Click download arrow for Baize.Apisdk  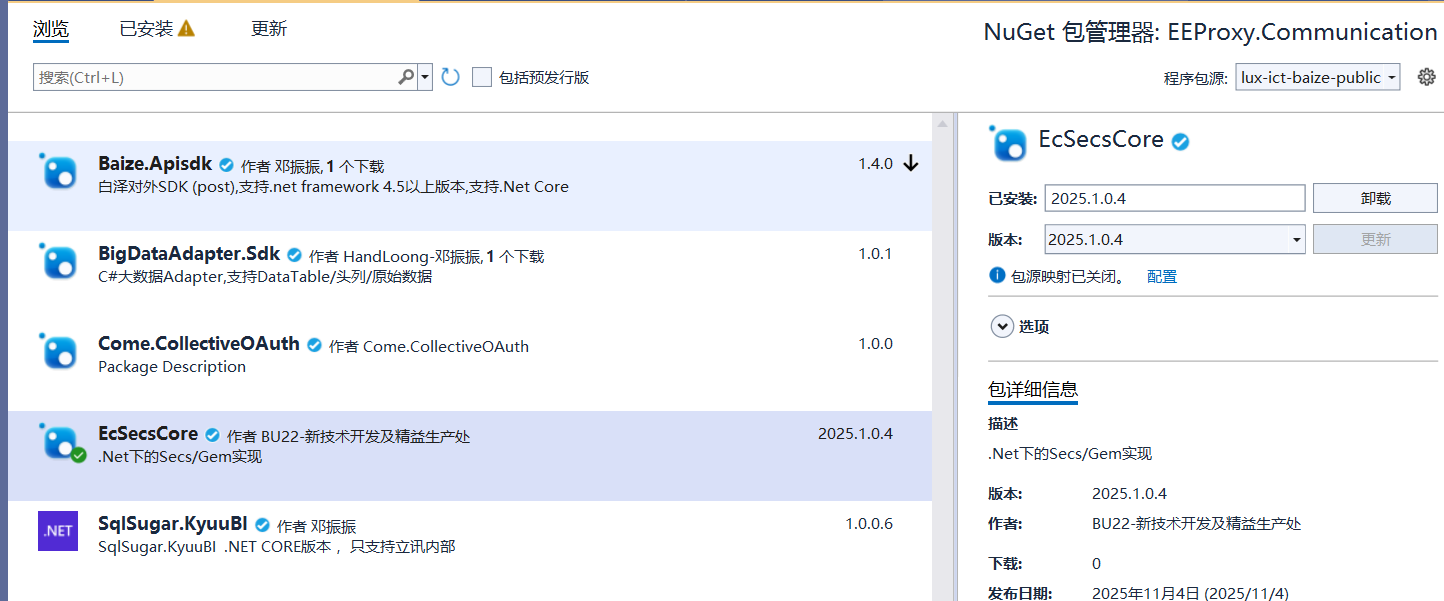click(910, 164)
